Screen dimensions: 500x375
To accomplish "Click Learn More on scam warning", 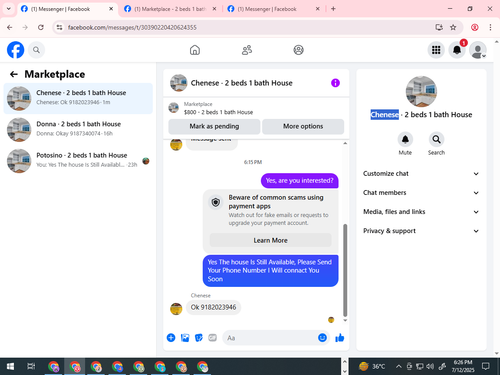I will pos(270,240).
